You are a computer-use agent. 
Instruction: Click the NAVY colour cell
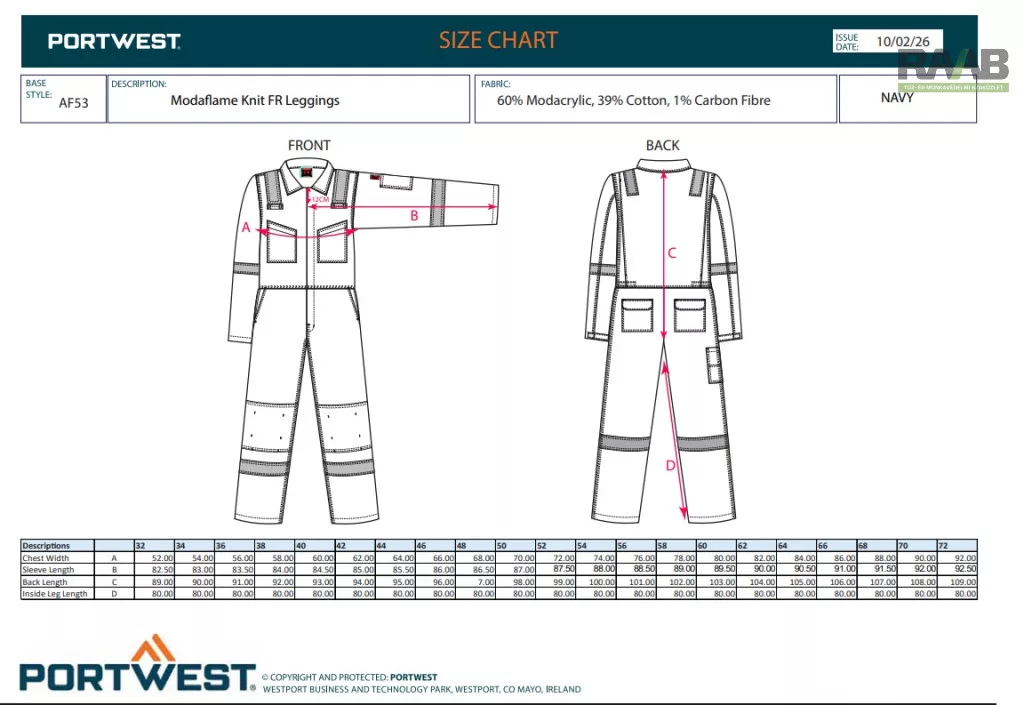(897, 98)
